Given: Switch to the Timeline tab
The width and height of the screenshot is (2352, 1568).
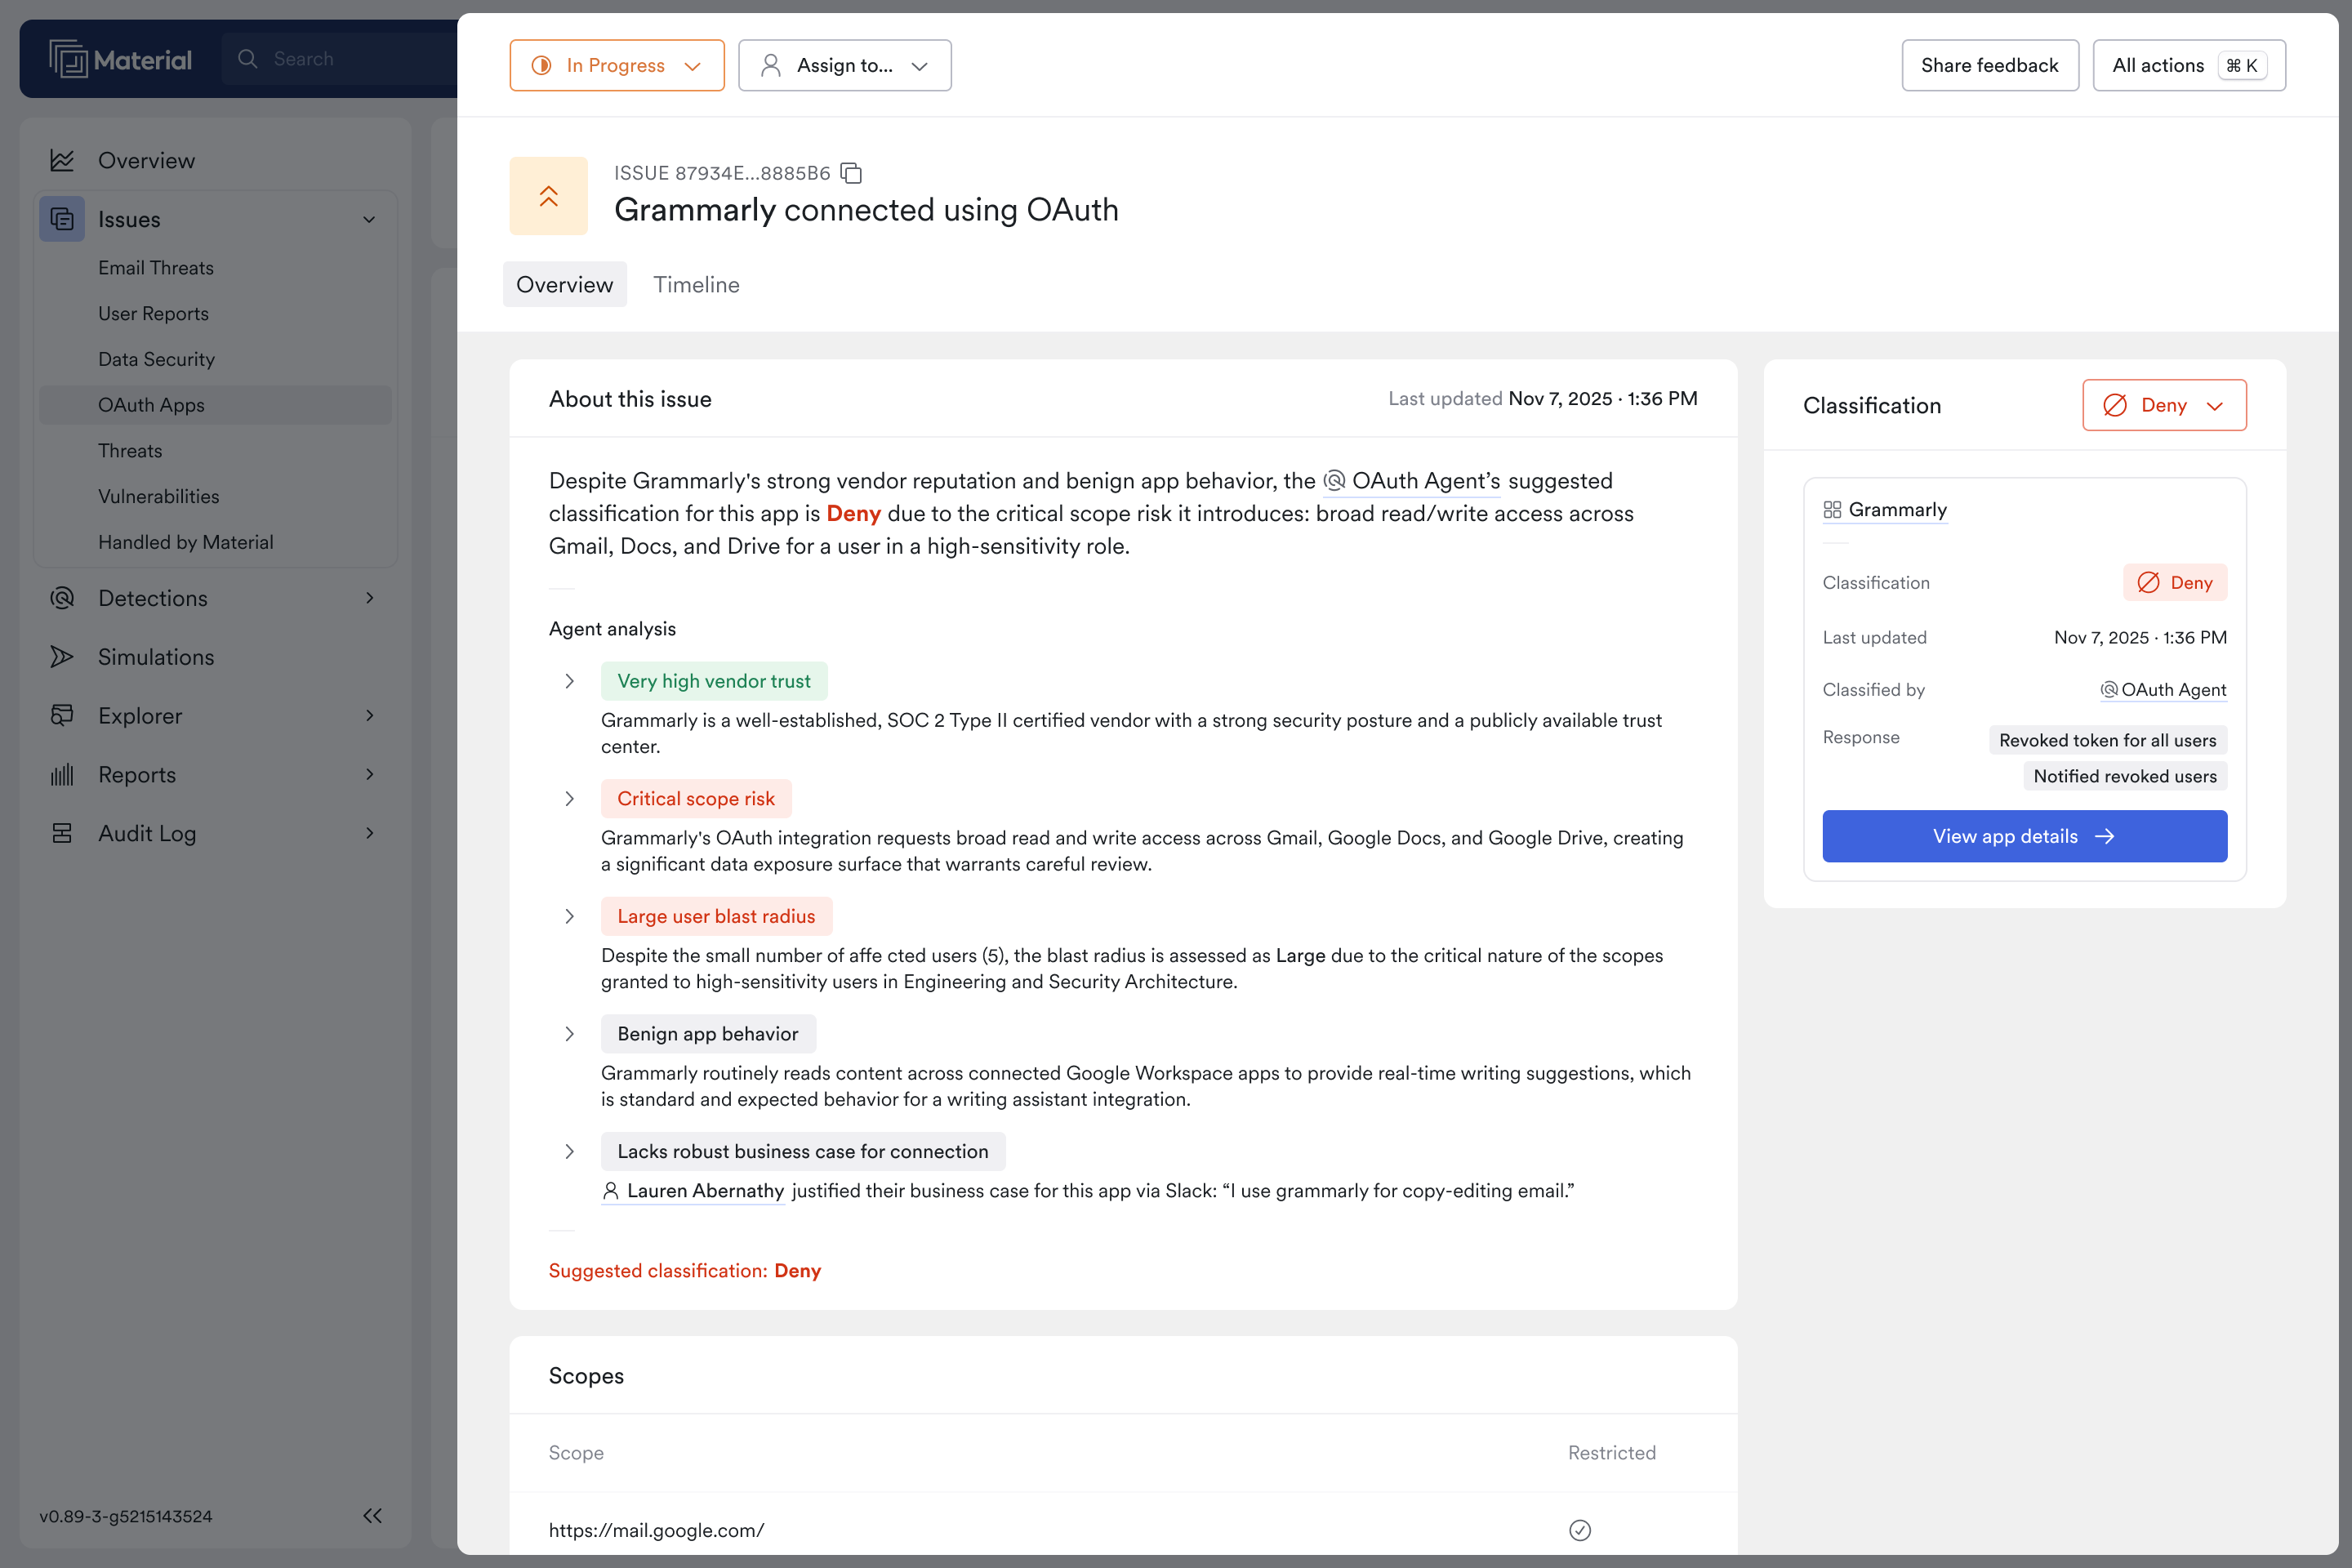Looking at the screenshot, I should (x=696, y=285).
